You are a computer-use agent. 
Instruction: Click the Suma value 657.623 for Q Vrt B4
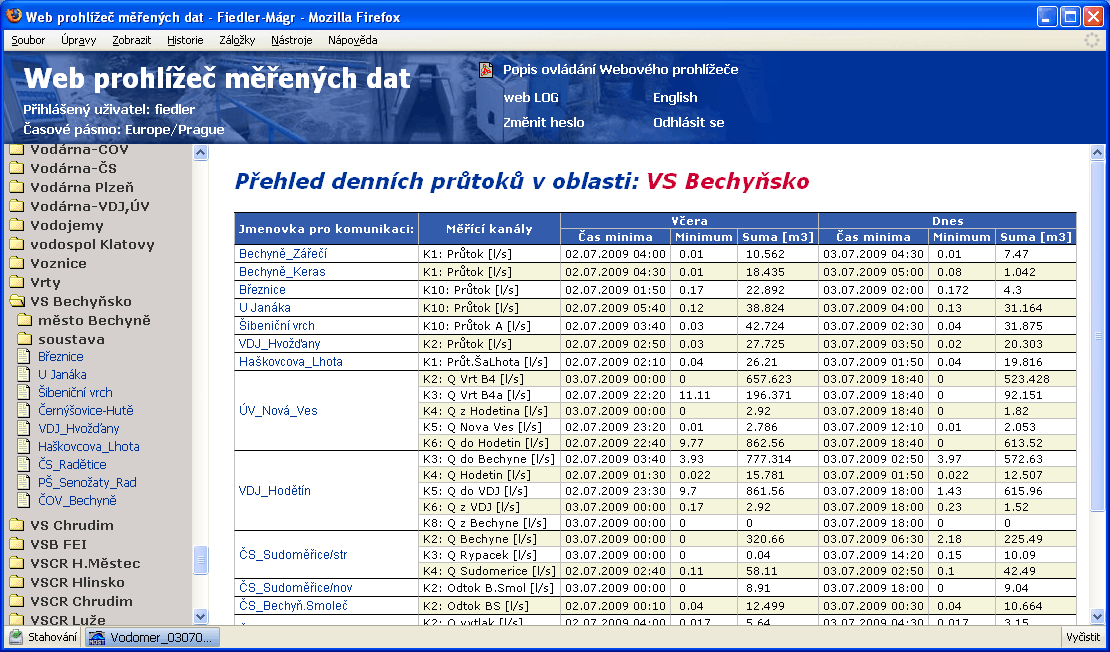[x=769, y=379]
